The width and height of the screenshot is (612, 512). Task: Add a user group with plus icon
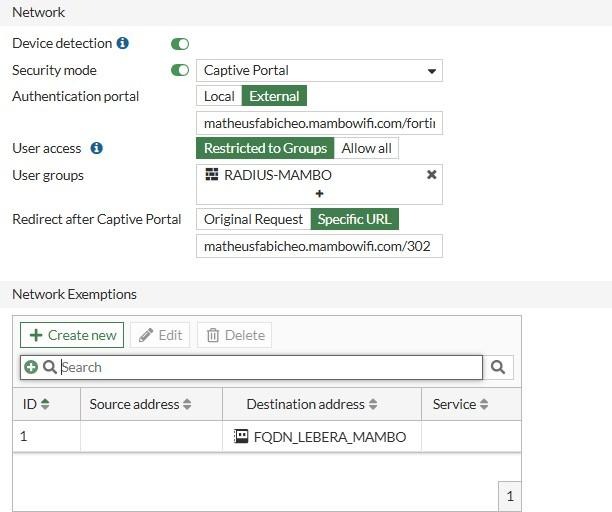(x=319, y=193)
